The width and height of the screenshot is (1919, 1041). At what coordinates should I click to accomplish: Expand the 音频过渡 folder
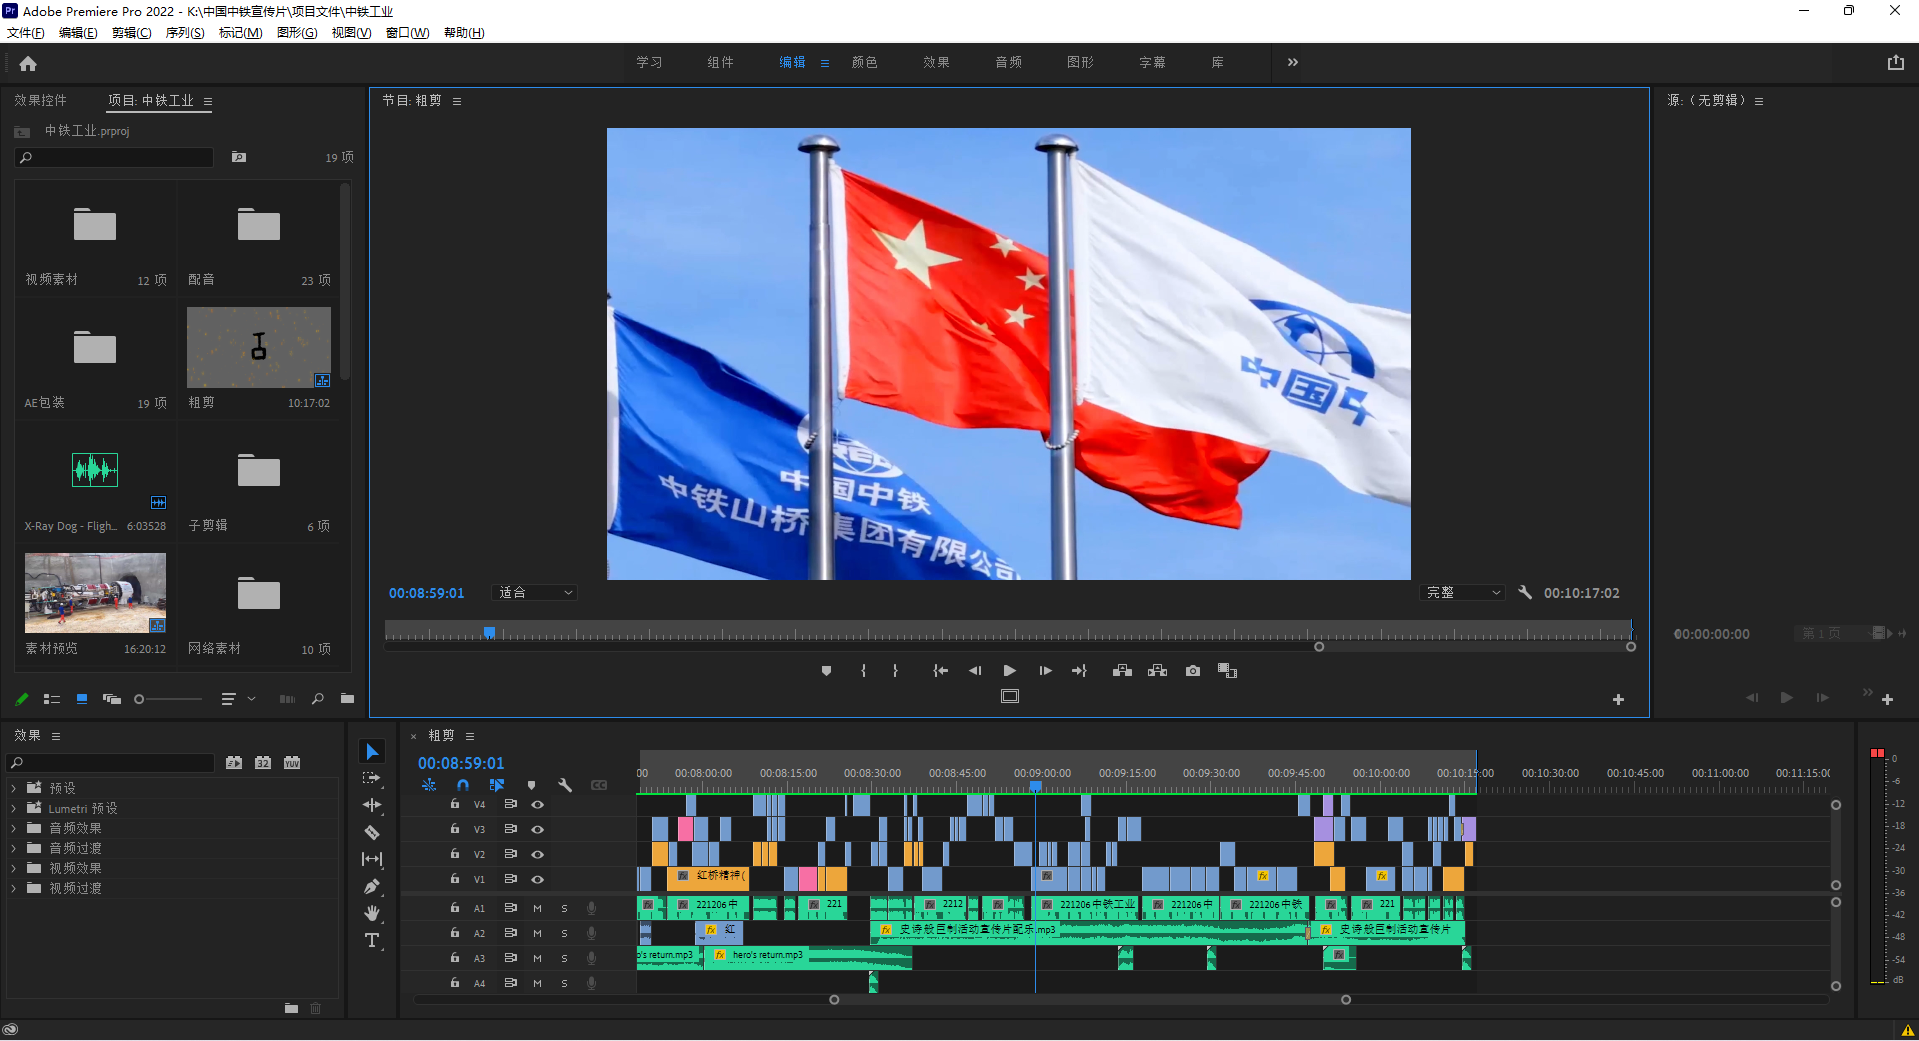tap(14, 848)
